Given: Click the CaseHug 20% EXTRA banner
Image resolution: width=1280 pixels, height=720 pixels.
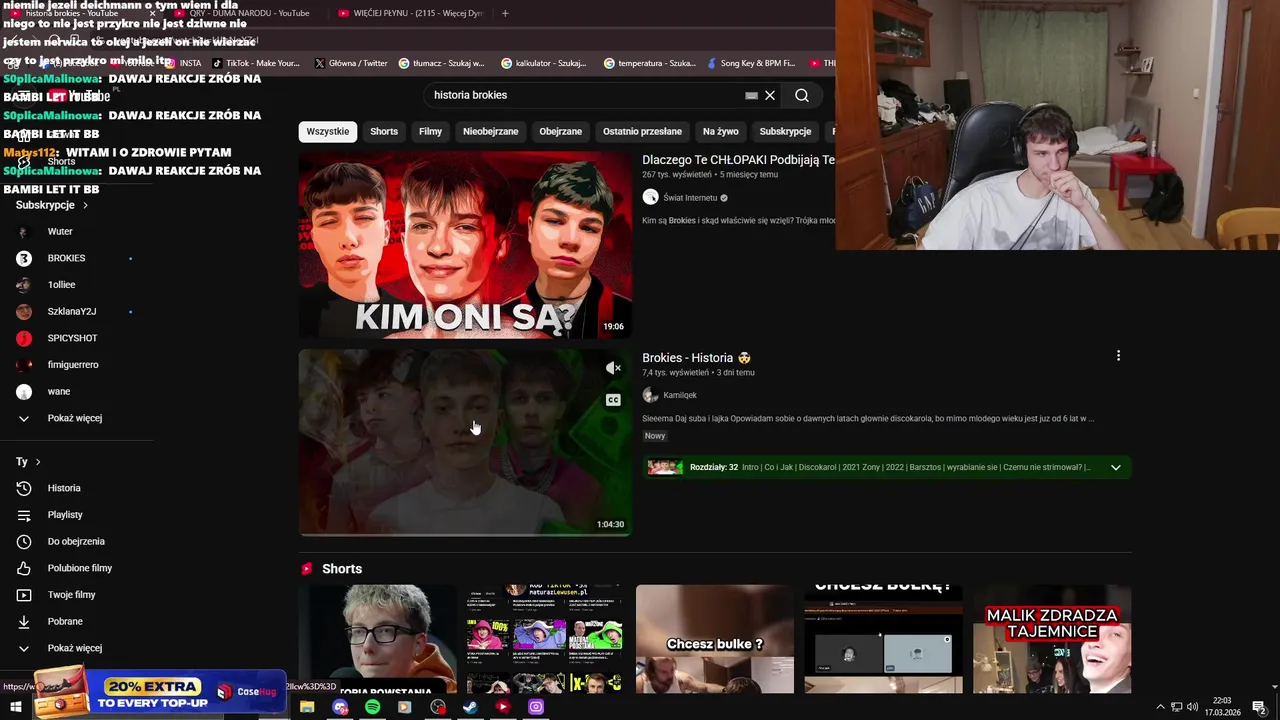Looking at the screenshot, I should 160,692.
